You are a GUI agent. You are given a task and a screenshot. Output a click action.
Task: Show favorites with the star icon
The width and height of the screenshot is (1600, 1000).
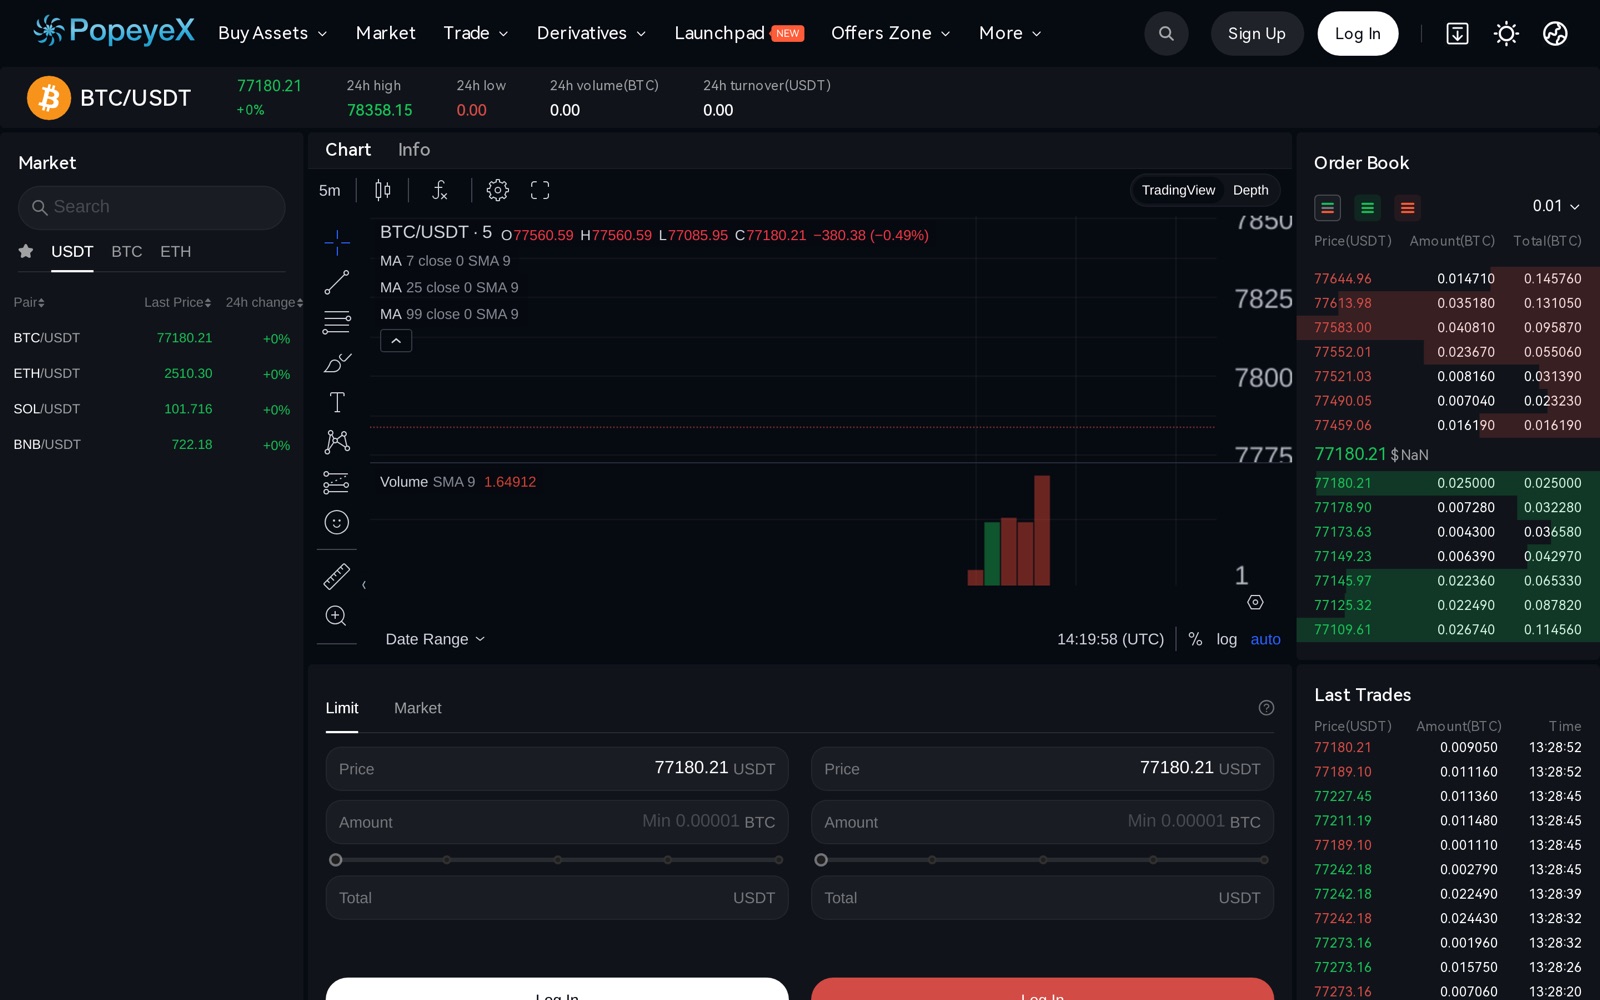coord(26,251)
